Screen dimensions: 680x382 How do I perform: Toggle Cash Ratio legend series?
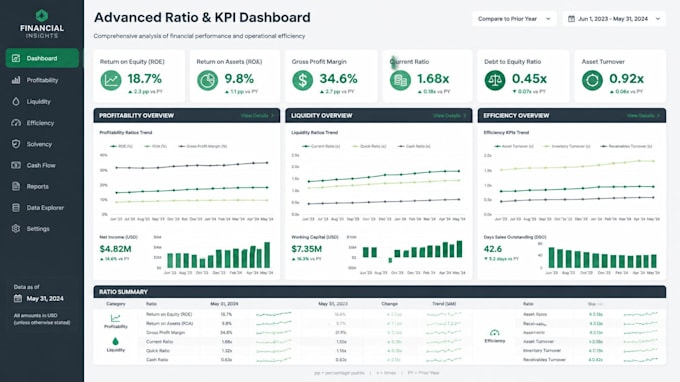tap(414, 147)
